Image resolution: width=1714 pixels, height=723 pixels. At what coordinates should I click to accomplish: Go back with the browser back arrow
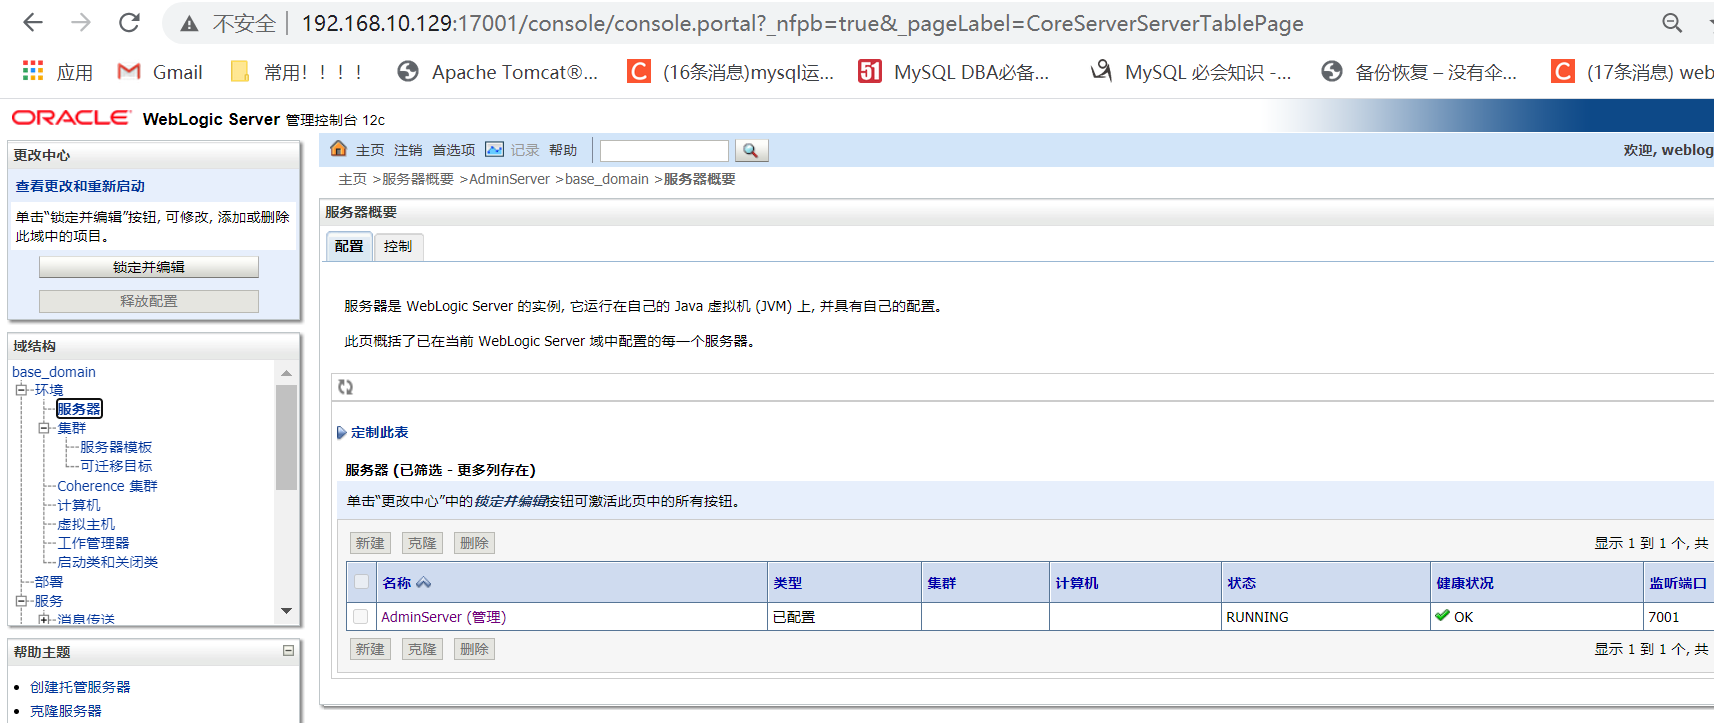[x=33, y=22]
